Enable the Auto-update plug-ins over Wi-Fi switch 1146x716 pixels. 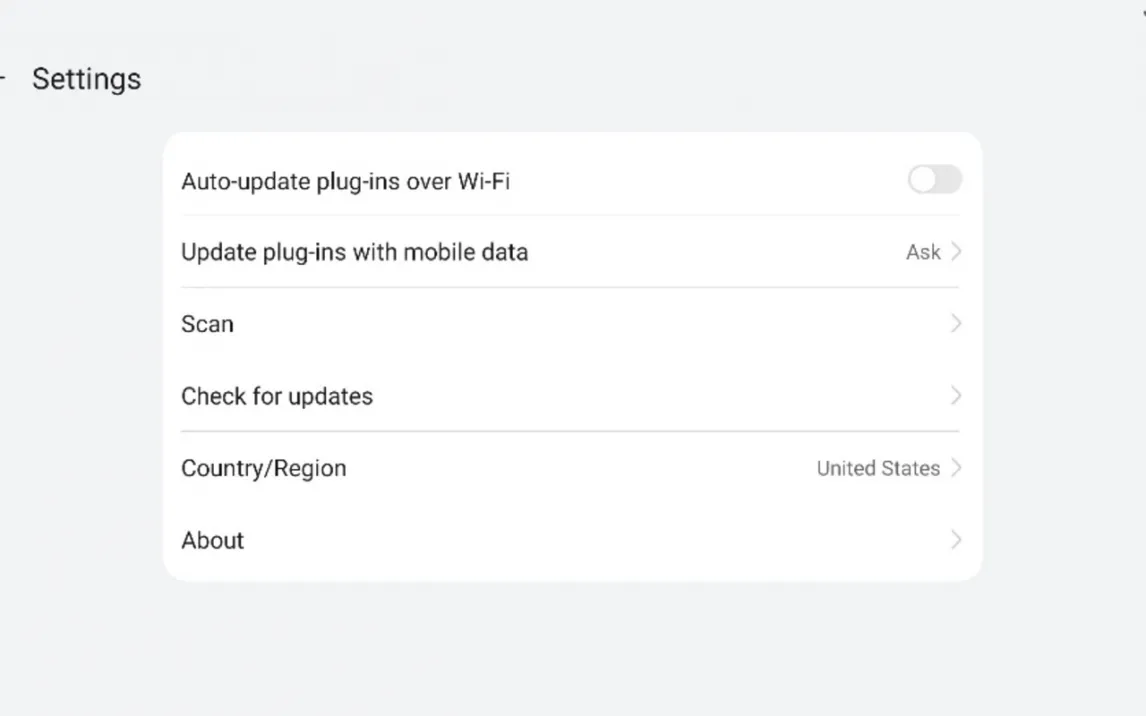(x=934, y=180)
